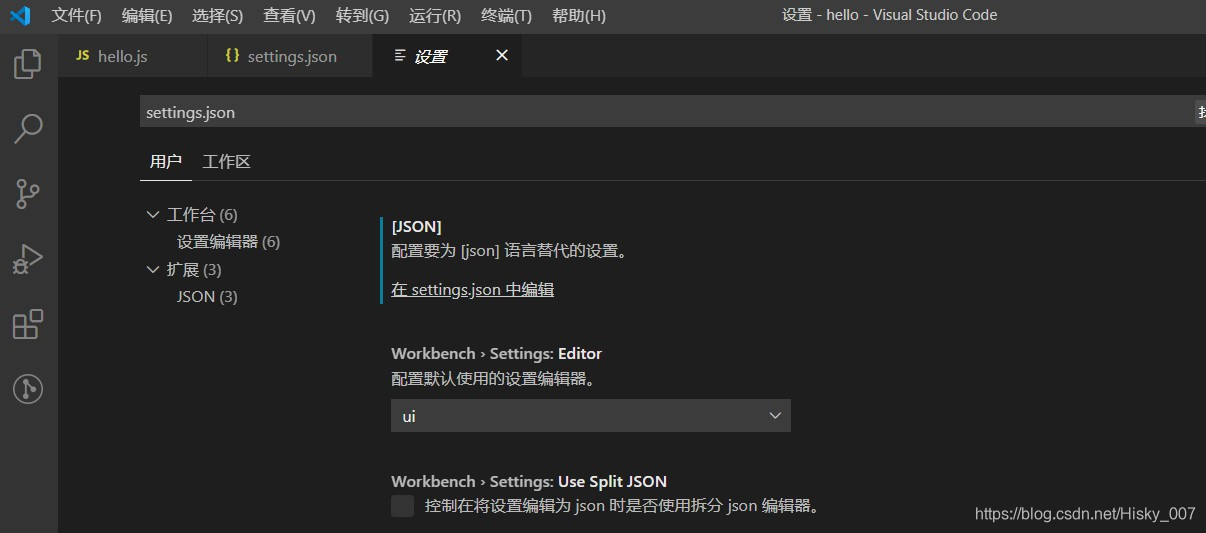Click the 设置 - hello - Visual Studio Code window title
1206x533 pixels.
click(889, 15)
